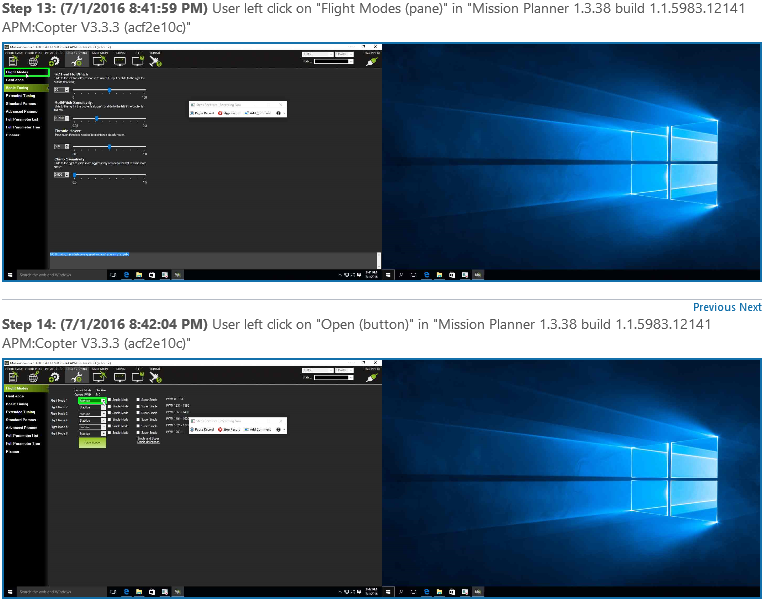The height and width of the screenshot is (603, 768).
Task: Select Standard Params in Step 14 sidebar
Action: pos(21,420)
